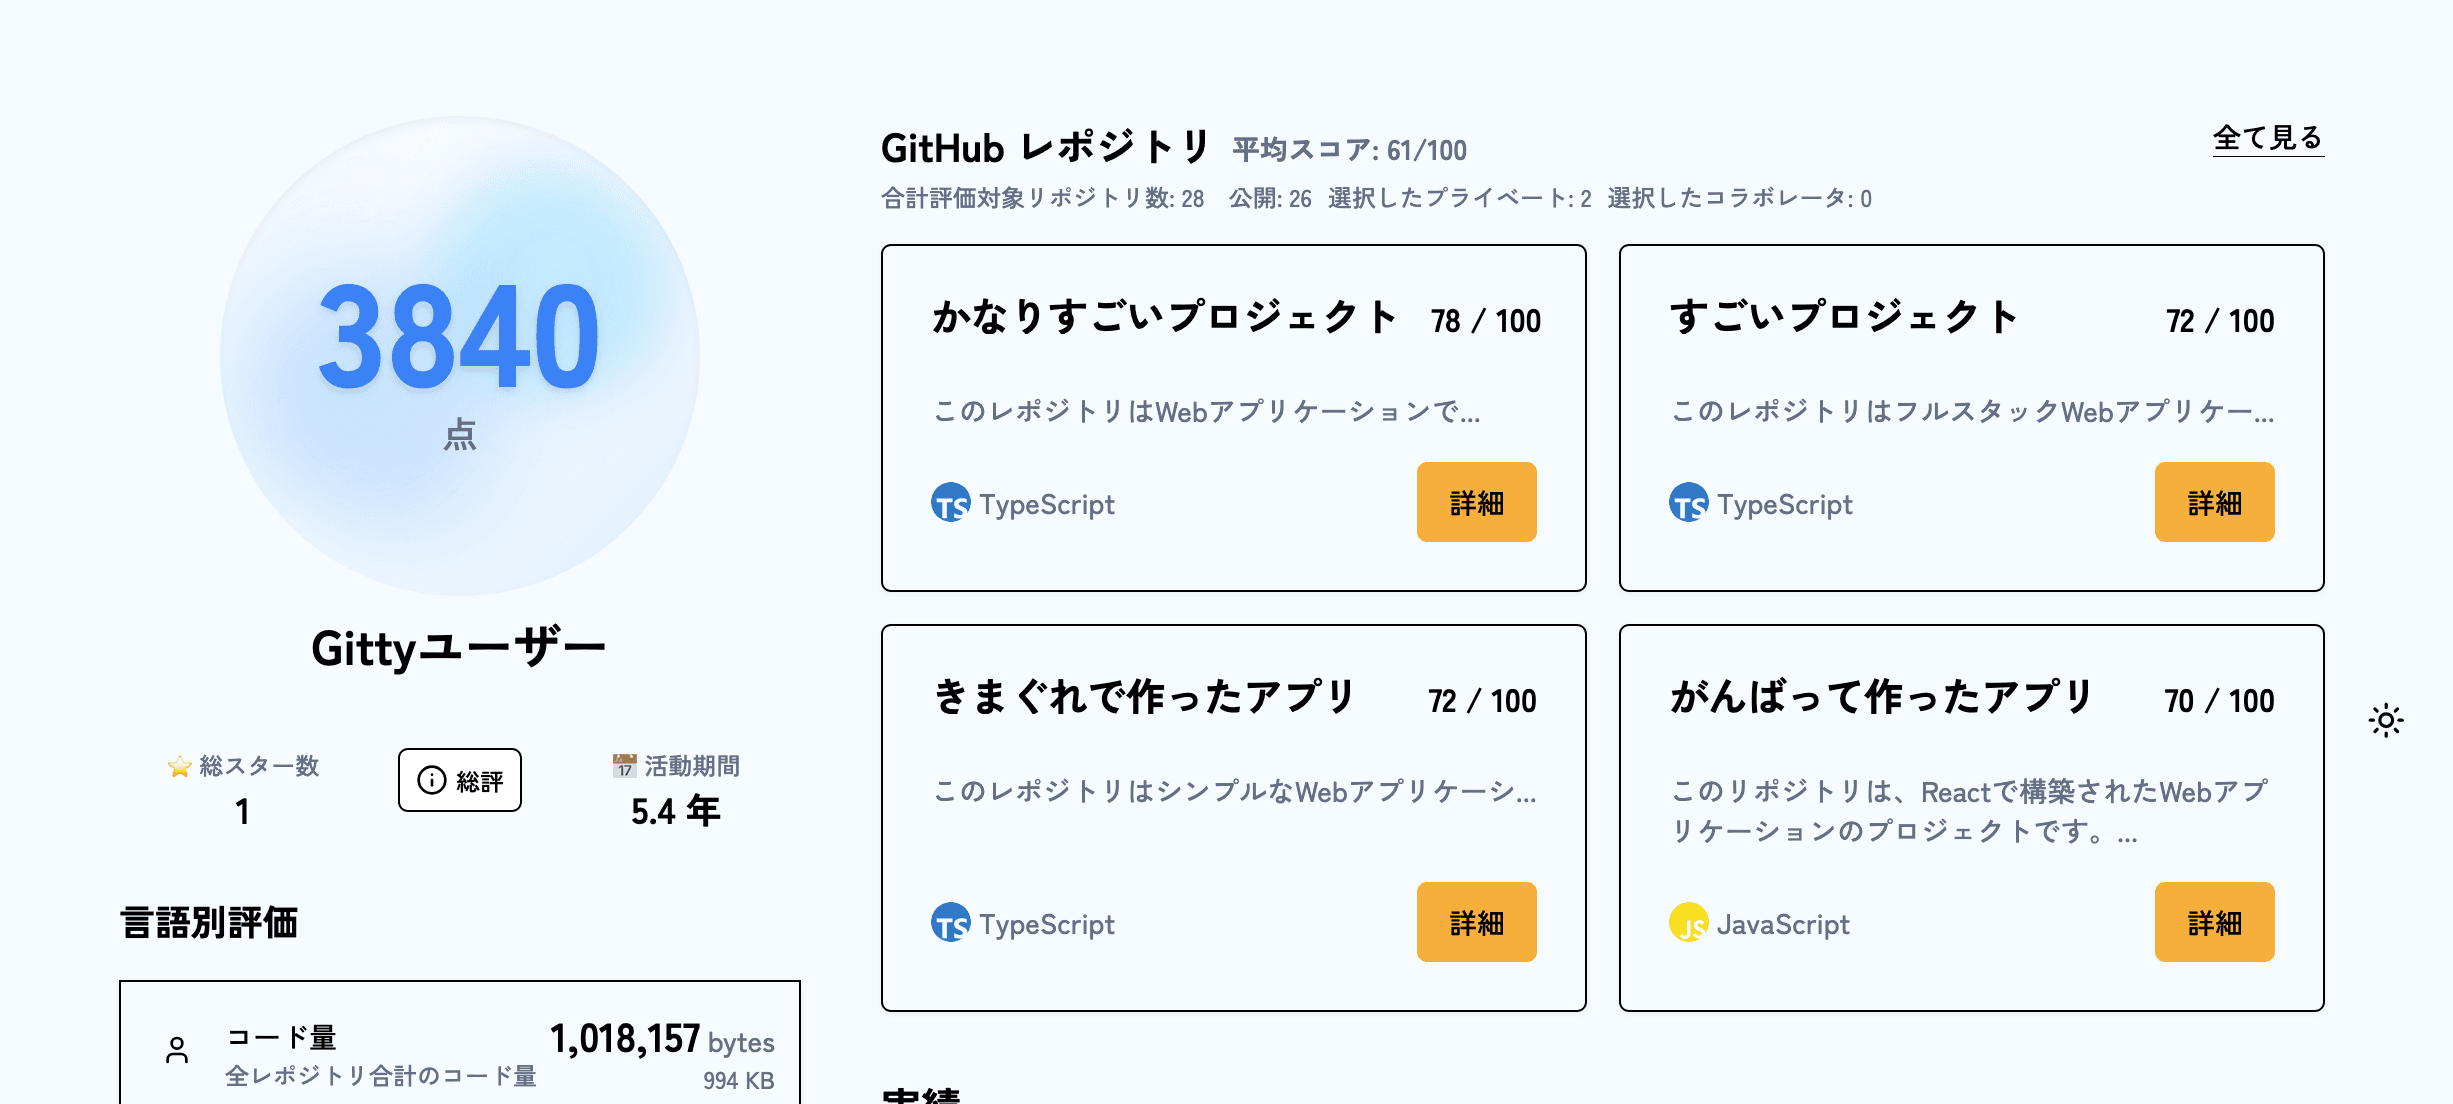2453x1104 pixels.
Task: Open details for がんばって作ったアプリ
Action: (2214, 922)
